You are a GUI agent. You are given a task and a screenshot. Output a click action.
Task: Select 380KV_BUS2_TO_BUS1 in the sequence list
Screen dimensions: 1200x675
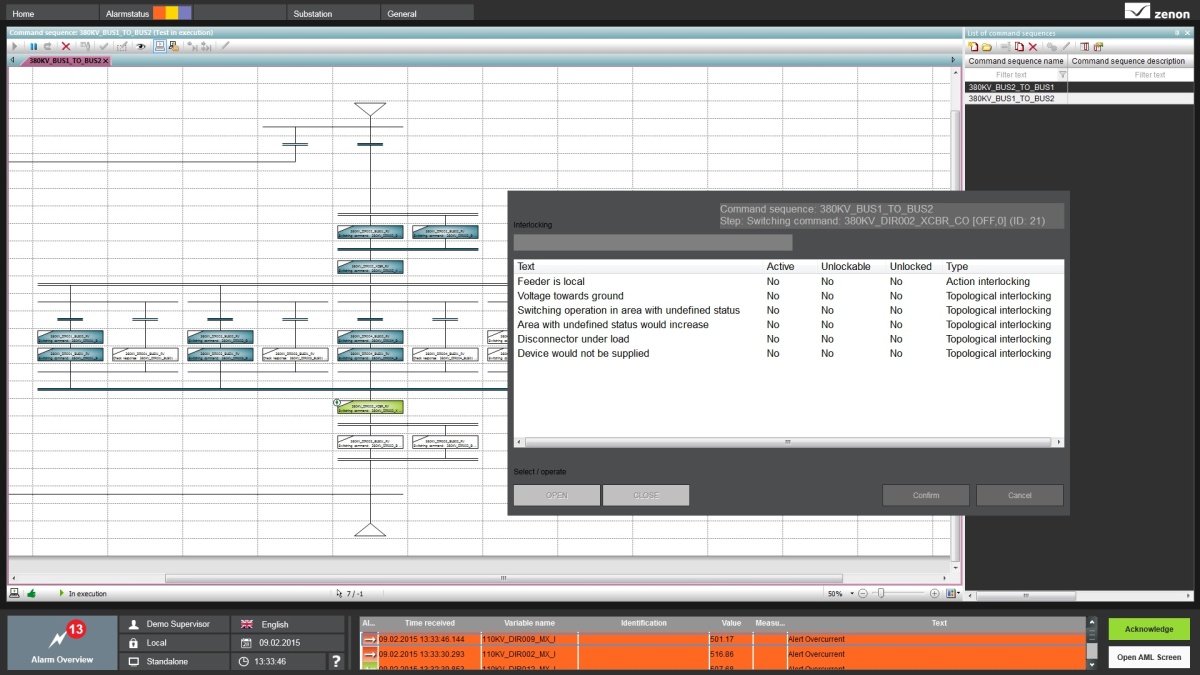pos(1011,87)
